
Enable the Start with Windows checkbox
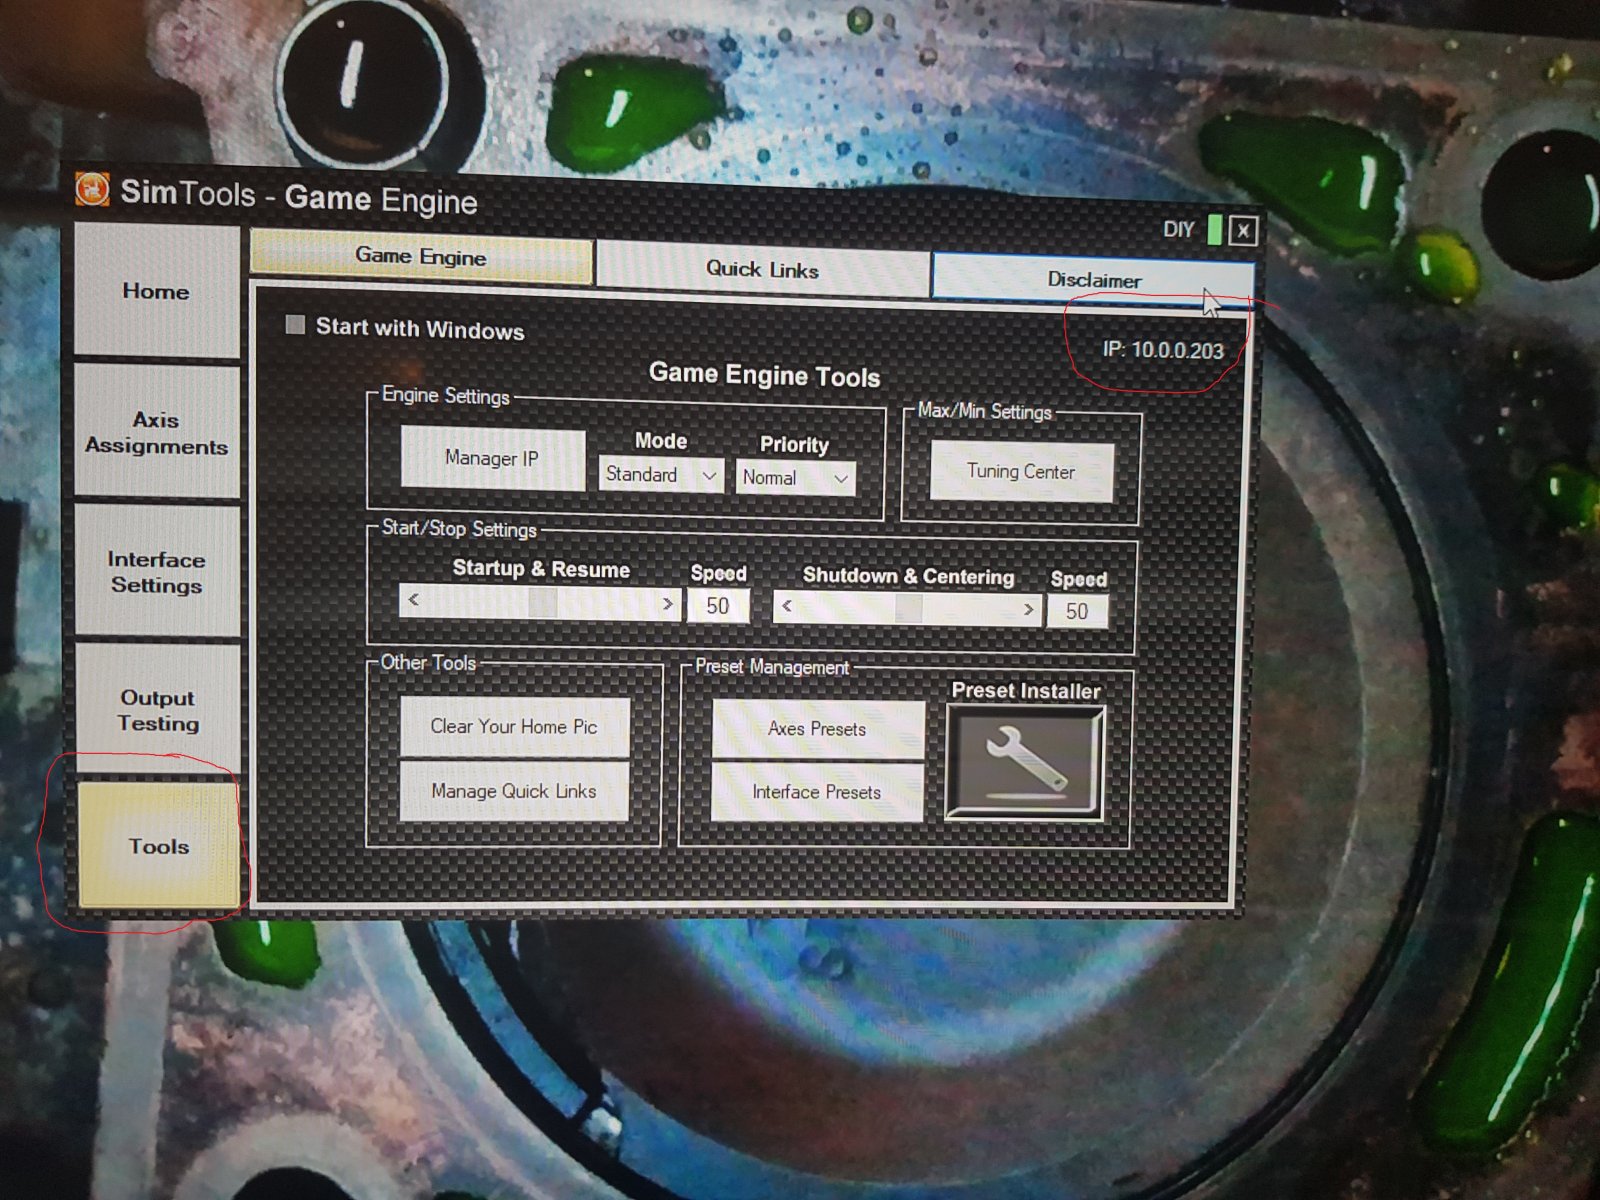295,324
